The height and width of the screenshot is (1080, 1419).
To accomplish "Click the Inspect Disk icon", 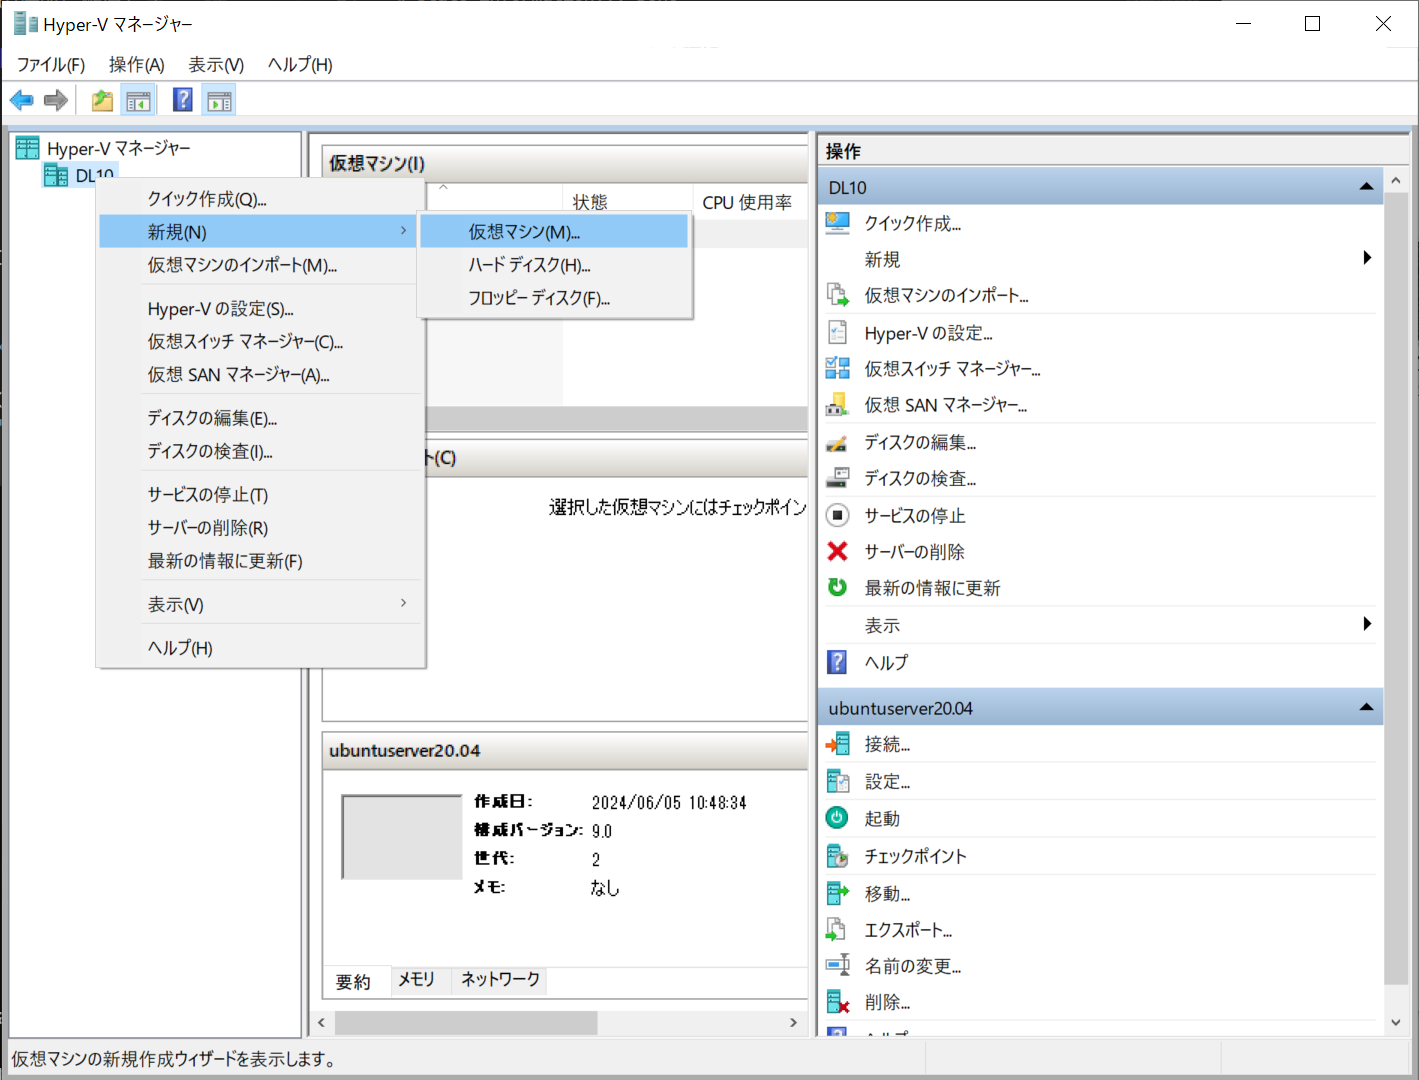I will [838, 478].
